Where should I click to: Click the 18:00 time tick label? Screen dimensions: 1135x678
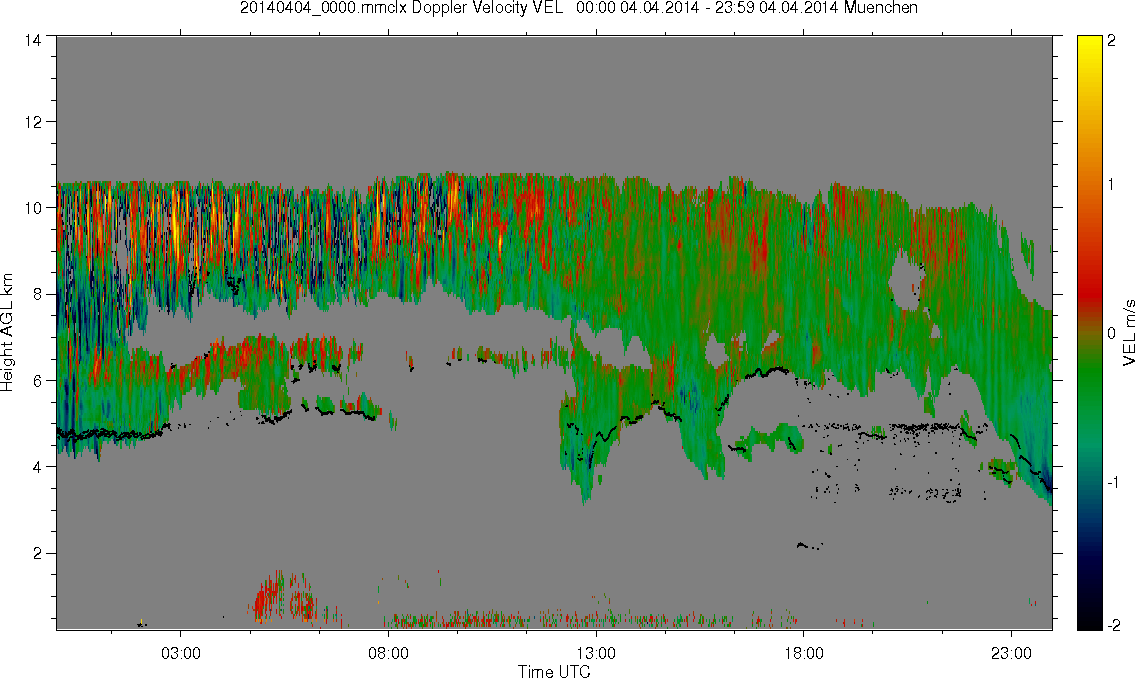click(x=803, y=653)
